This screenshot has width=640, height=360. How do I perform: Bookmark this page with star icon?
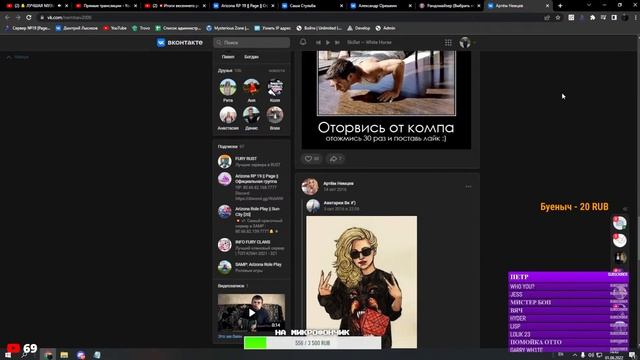click(558, 18)
